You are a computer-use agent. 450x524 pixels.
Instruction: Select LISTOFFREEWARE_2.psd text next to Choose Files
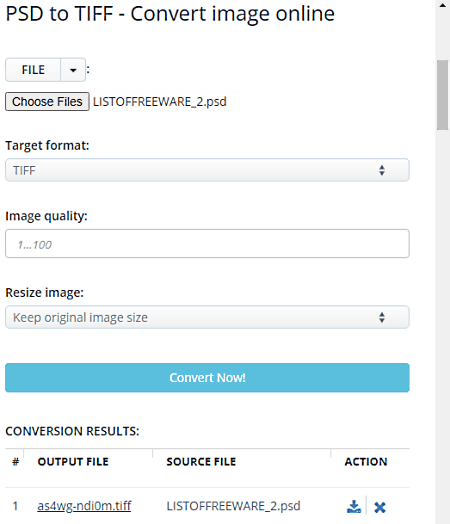click(160, 102)
